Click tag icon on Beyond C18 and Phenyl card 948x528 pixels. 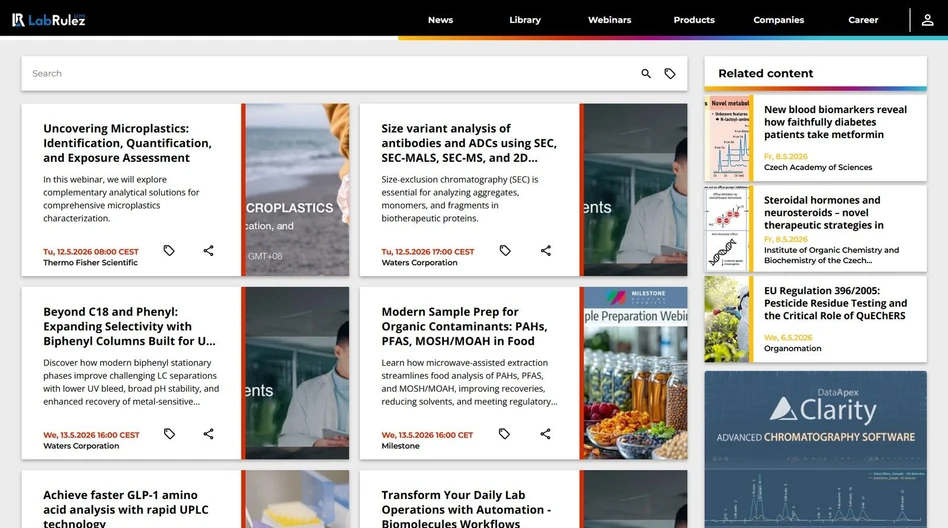(169, 434)
